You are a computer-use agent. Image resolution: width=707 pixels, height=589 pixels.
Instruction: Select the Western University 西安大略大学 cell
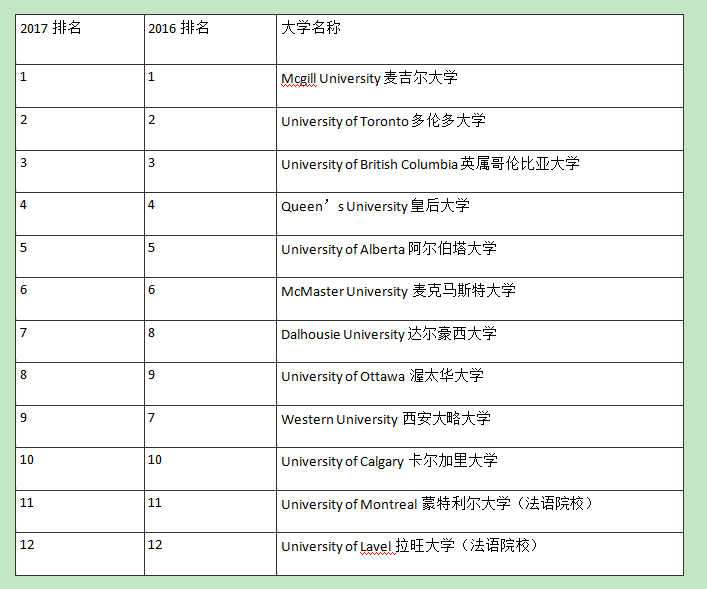pyautogui.click(x=386, y=419)
